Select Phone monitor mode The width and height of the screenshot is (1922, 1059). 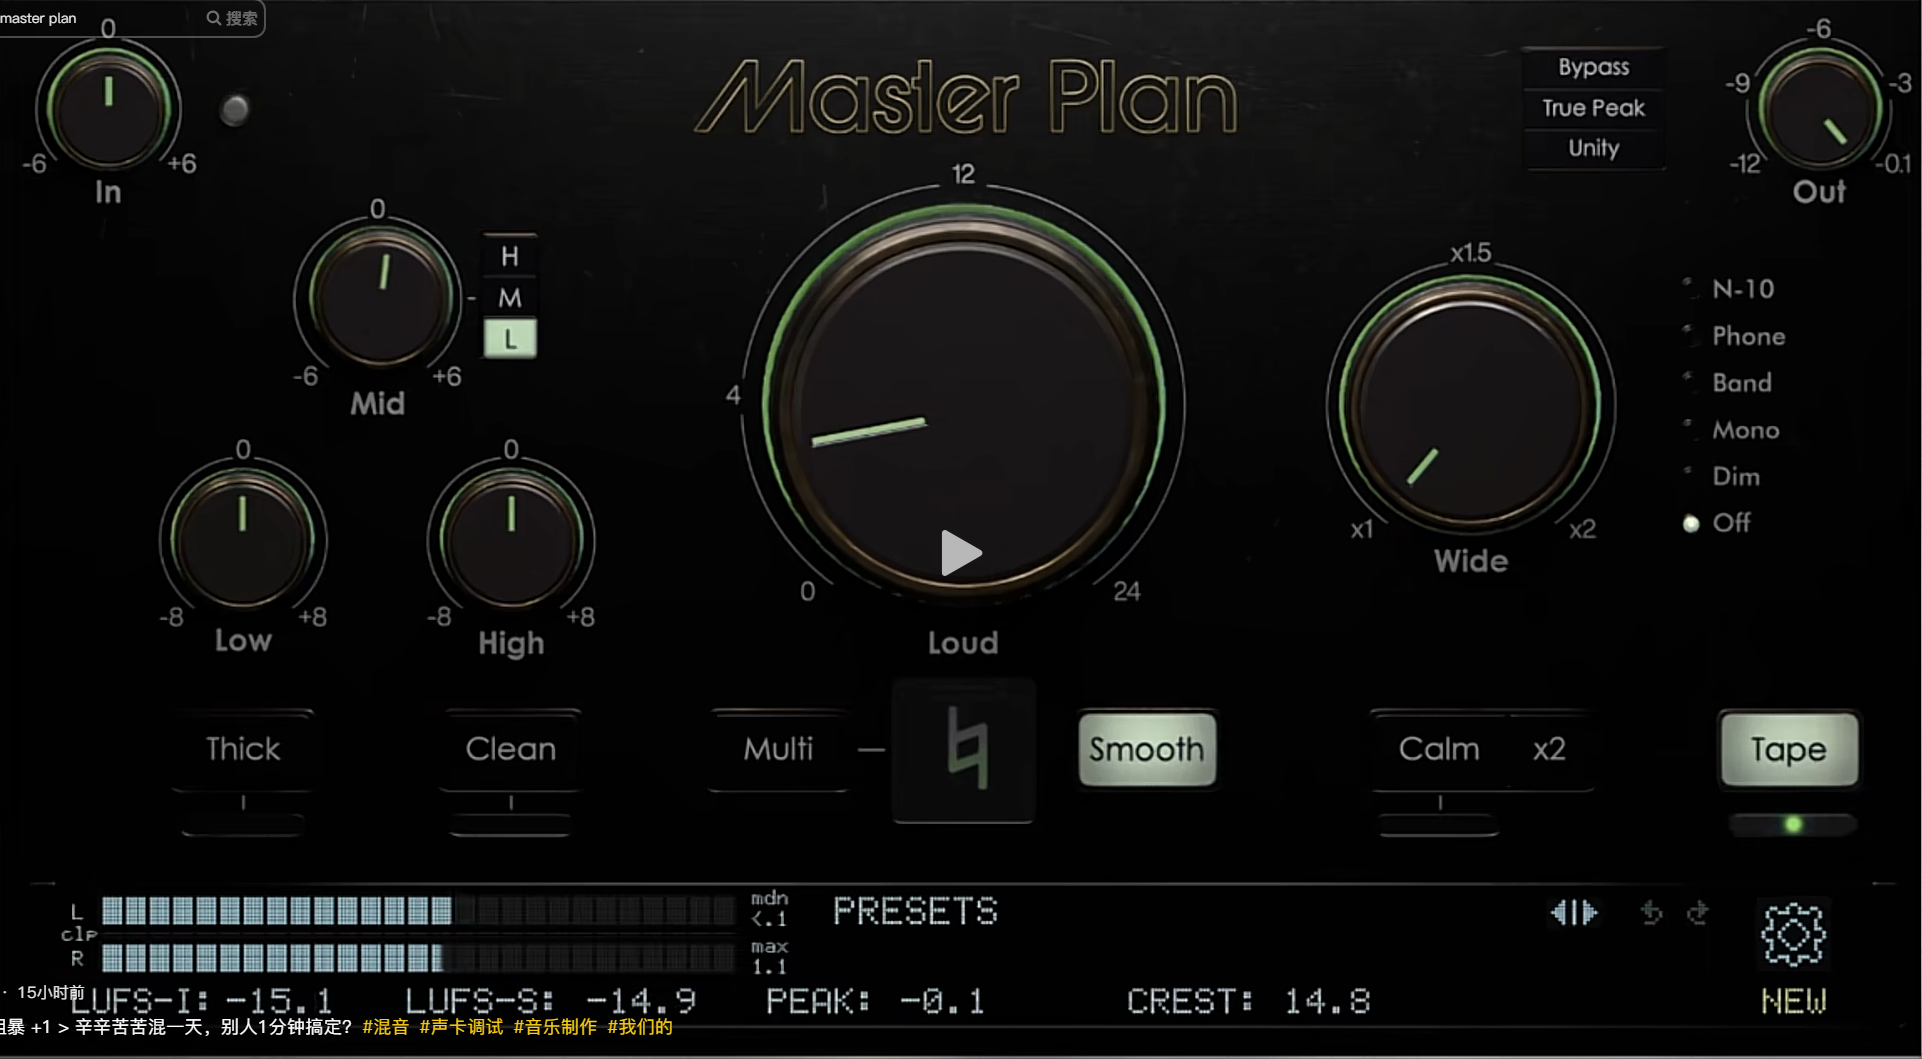coord(1737,336)
